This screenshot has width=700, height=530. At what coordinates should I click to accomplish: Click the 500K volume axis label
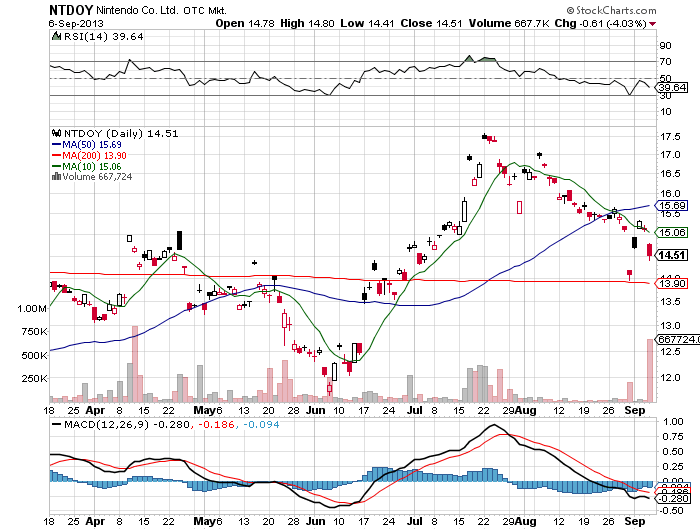click(x=34, y=355)
